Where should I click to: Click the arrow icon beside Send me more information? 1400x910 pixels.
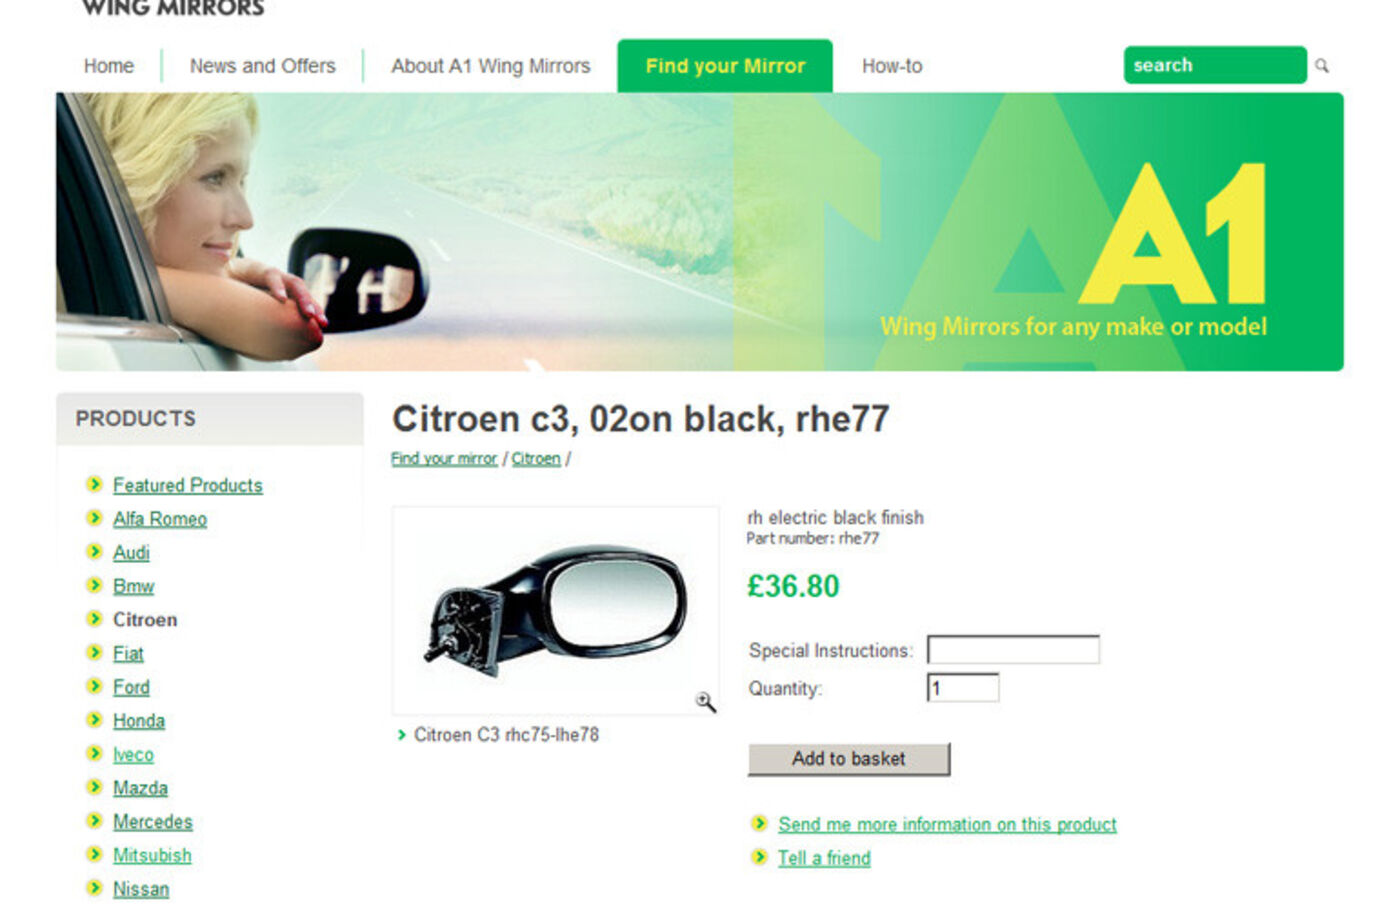759,824
